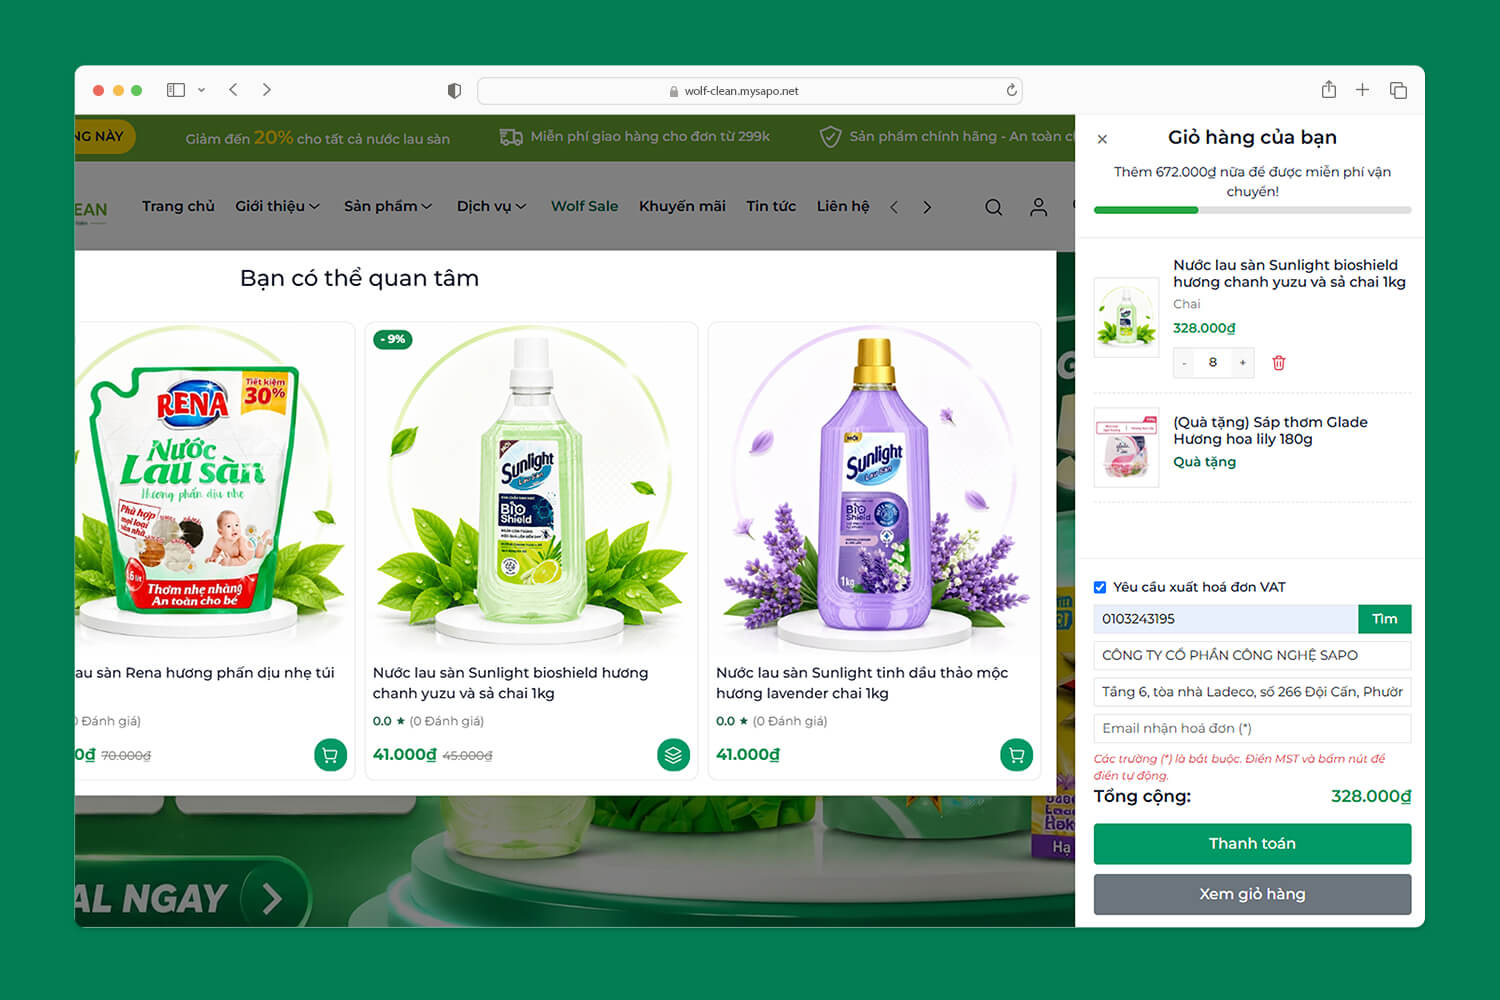Viewport: 1500px width, 1000px height.
Task: Click the cart quantity value 8
Action: tap(1213, 363)
